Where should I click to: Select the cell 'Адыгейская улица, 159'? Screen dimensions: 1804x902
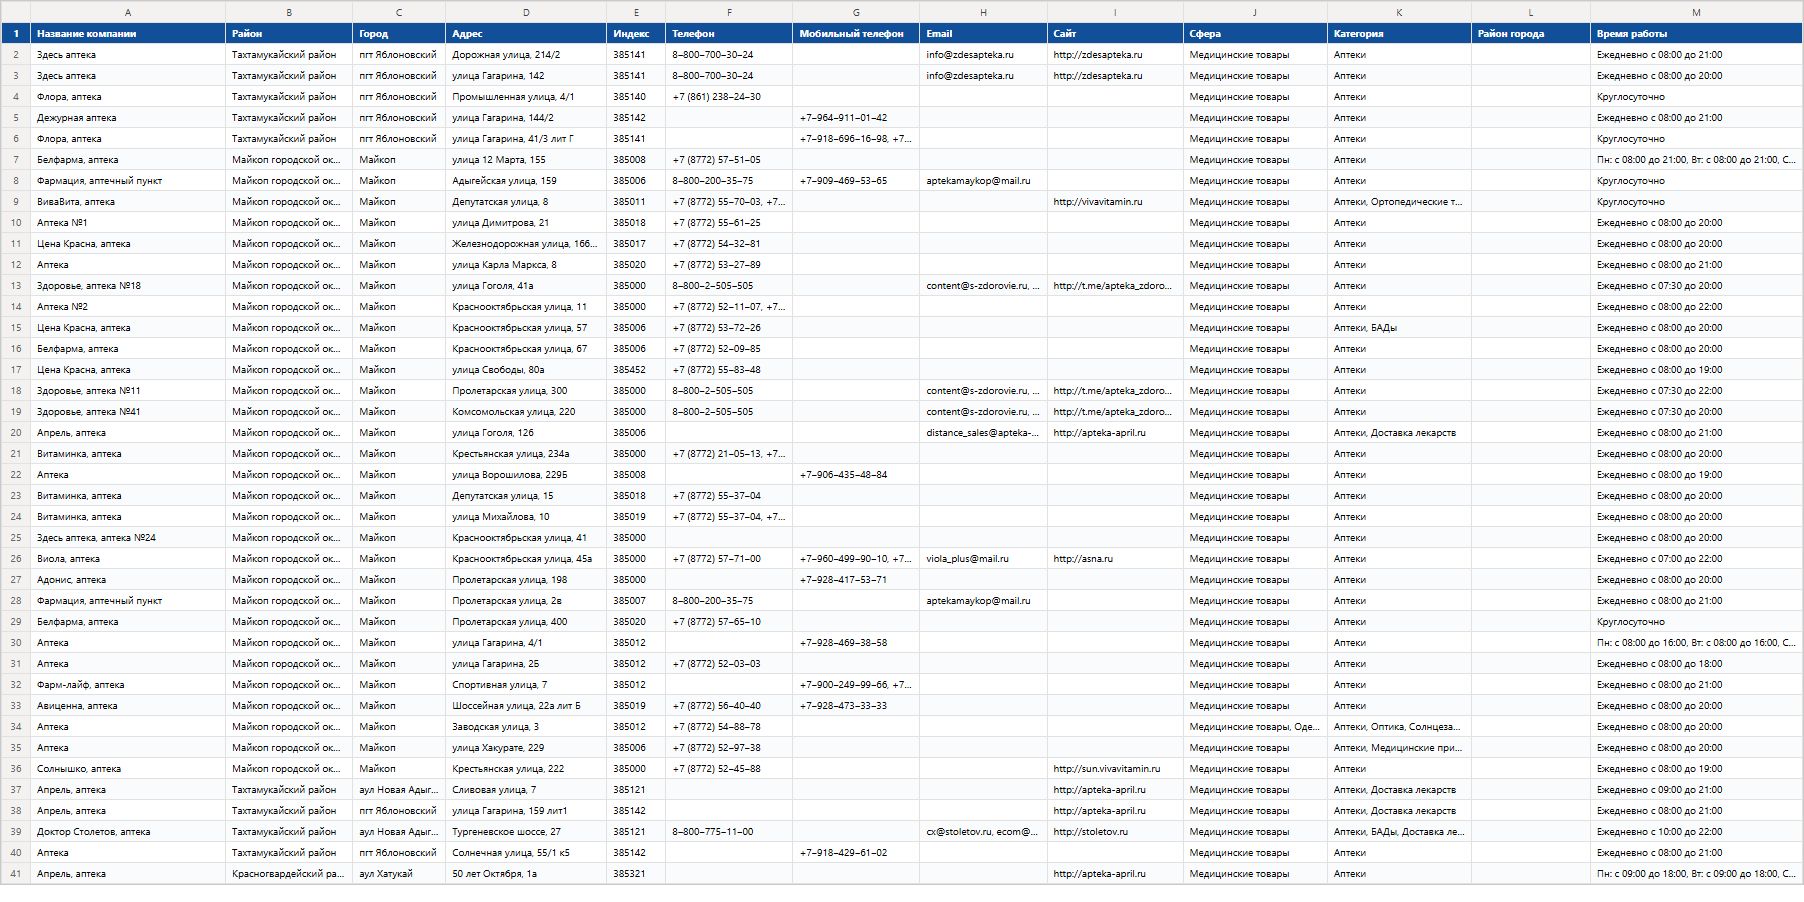(x=526, y=180)
